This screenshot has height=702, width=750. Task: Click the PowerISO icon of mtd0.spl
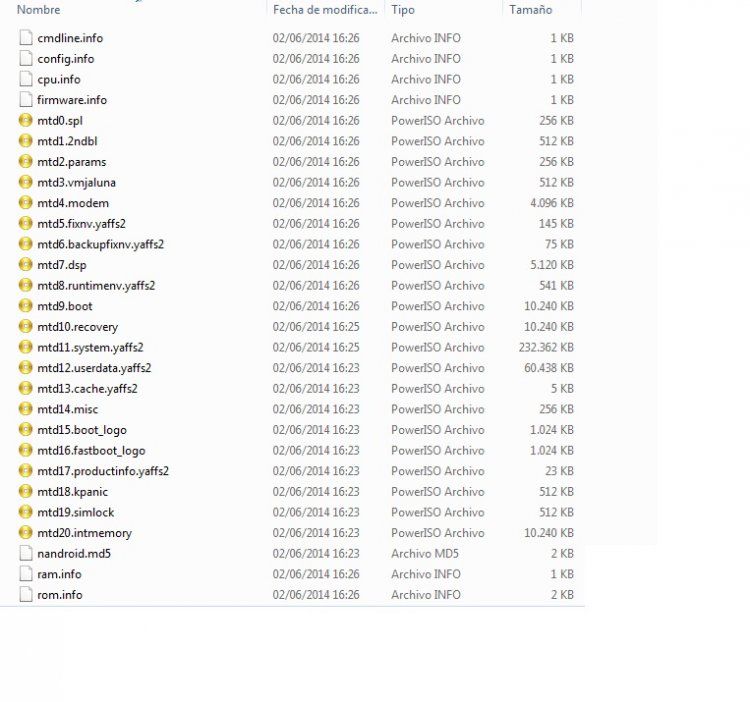[x=25, y=120]
